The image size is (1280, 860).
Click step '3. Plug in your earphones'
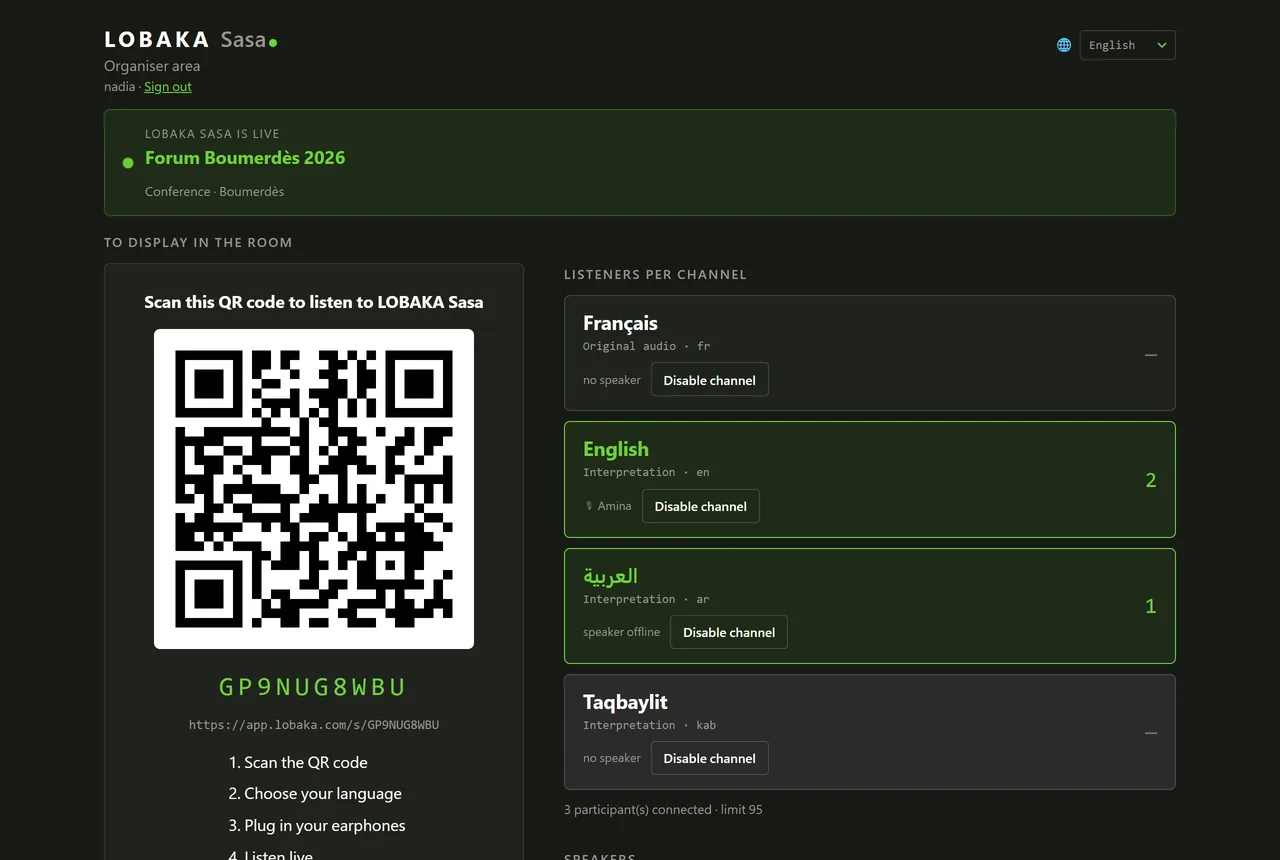[317, 826]
